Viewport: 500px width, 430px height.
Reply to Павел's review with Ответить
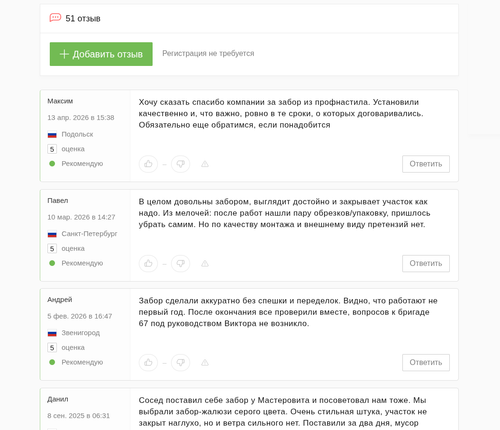[x=426, y=264]
